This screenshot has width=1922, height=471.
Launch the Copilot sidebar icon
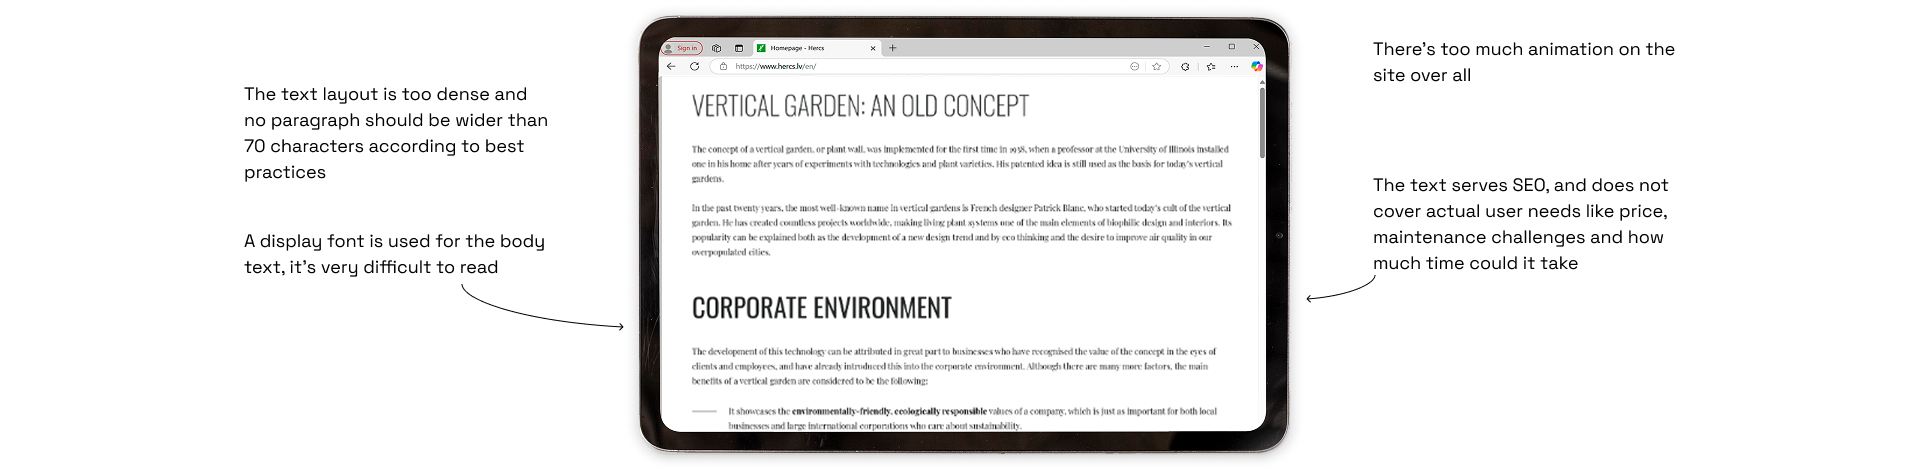1257,66
